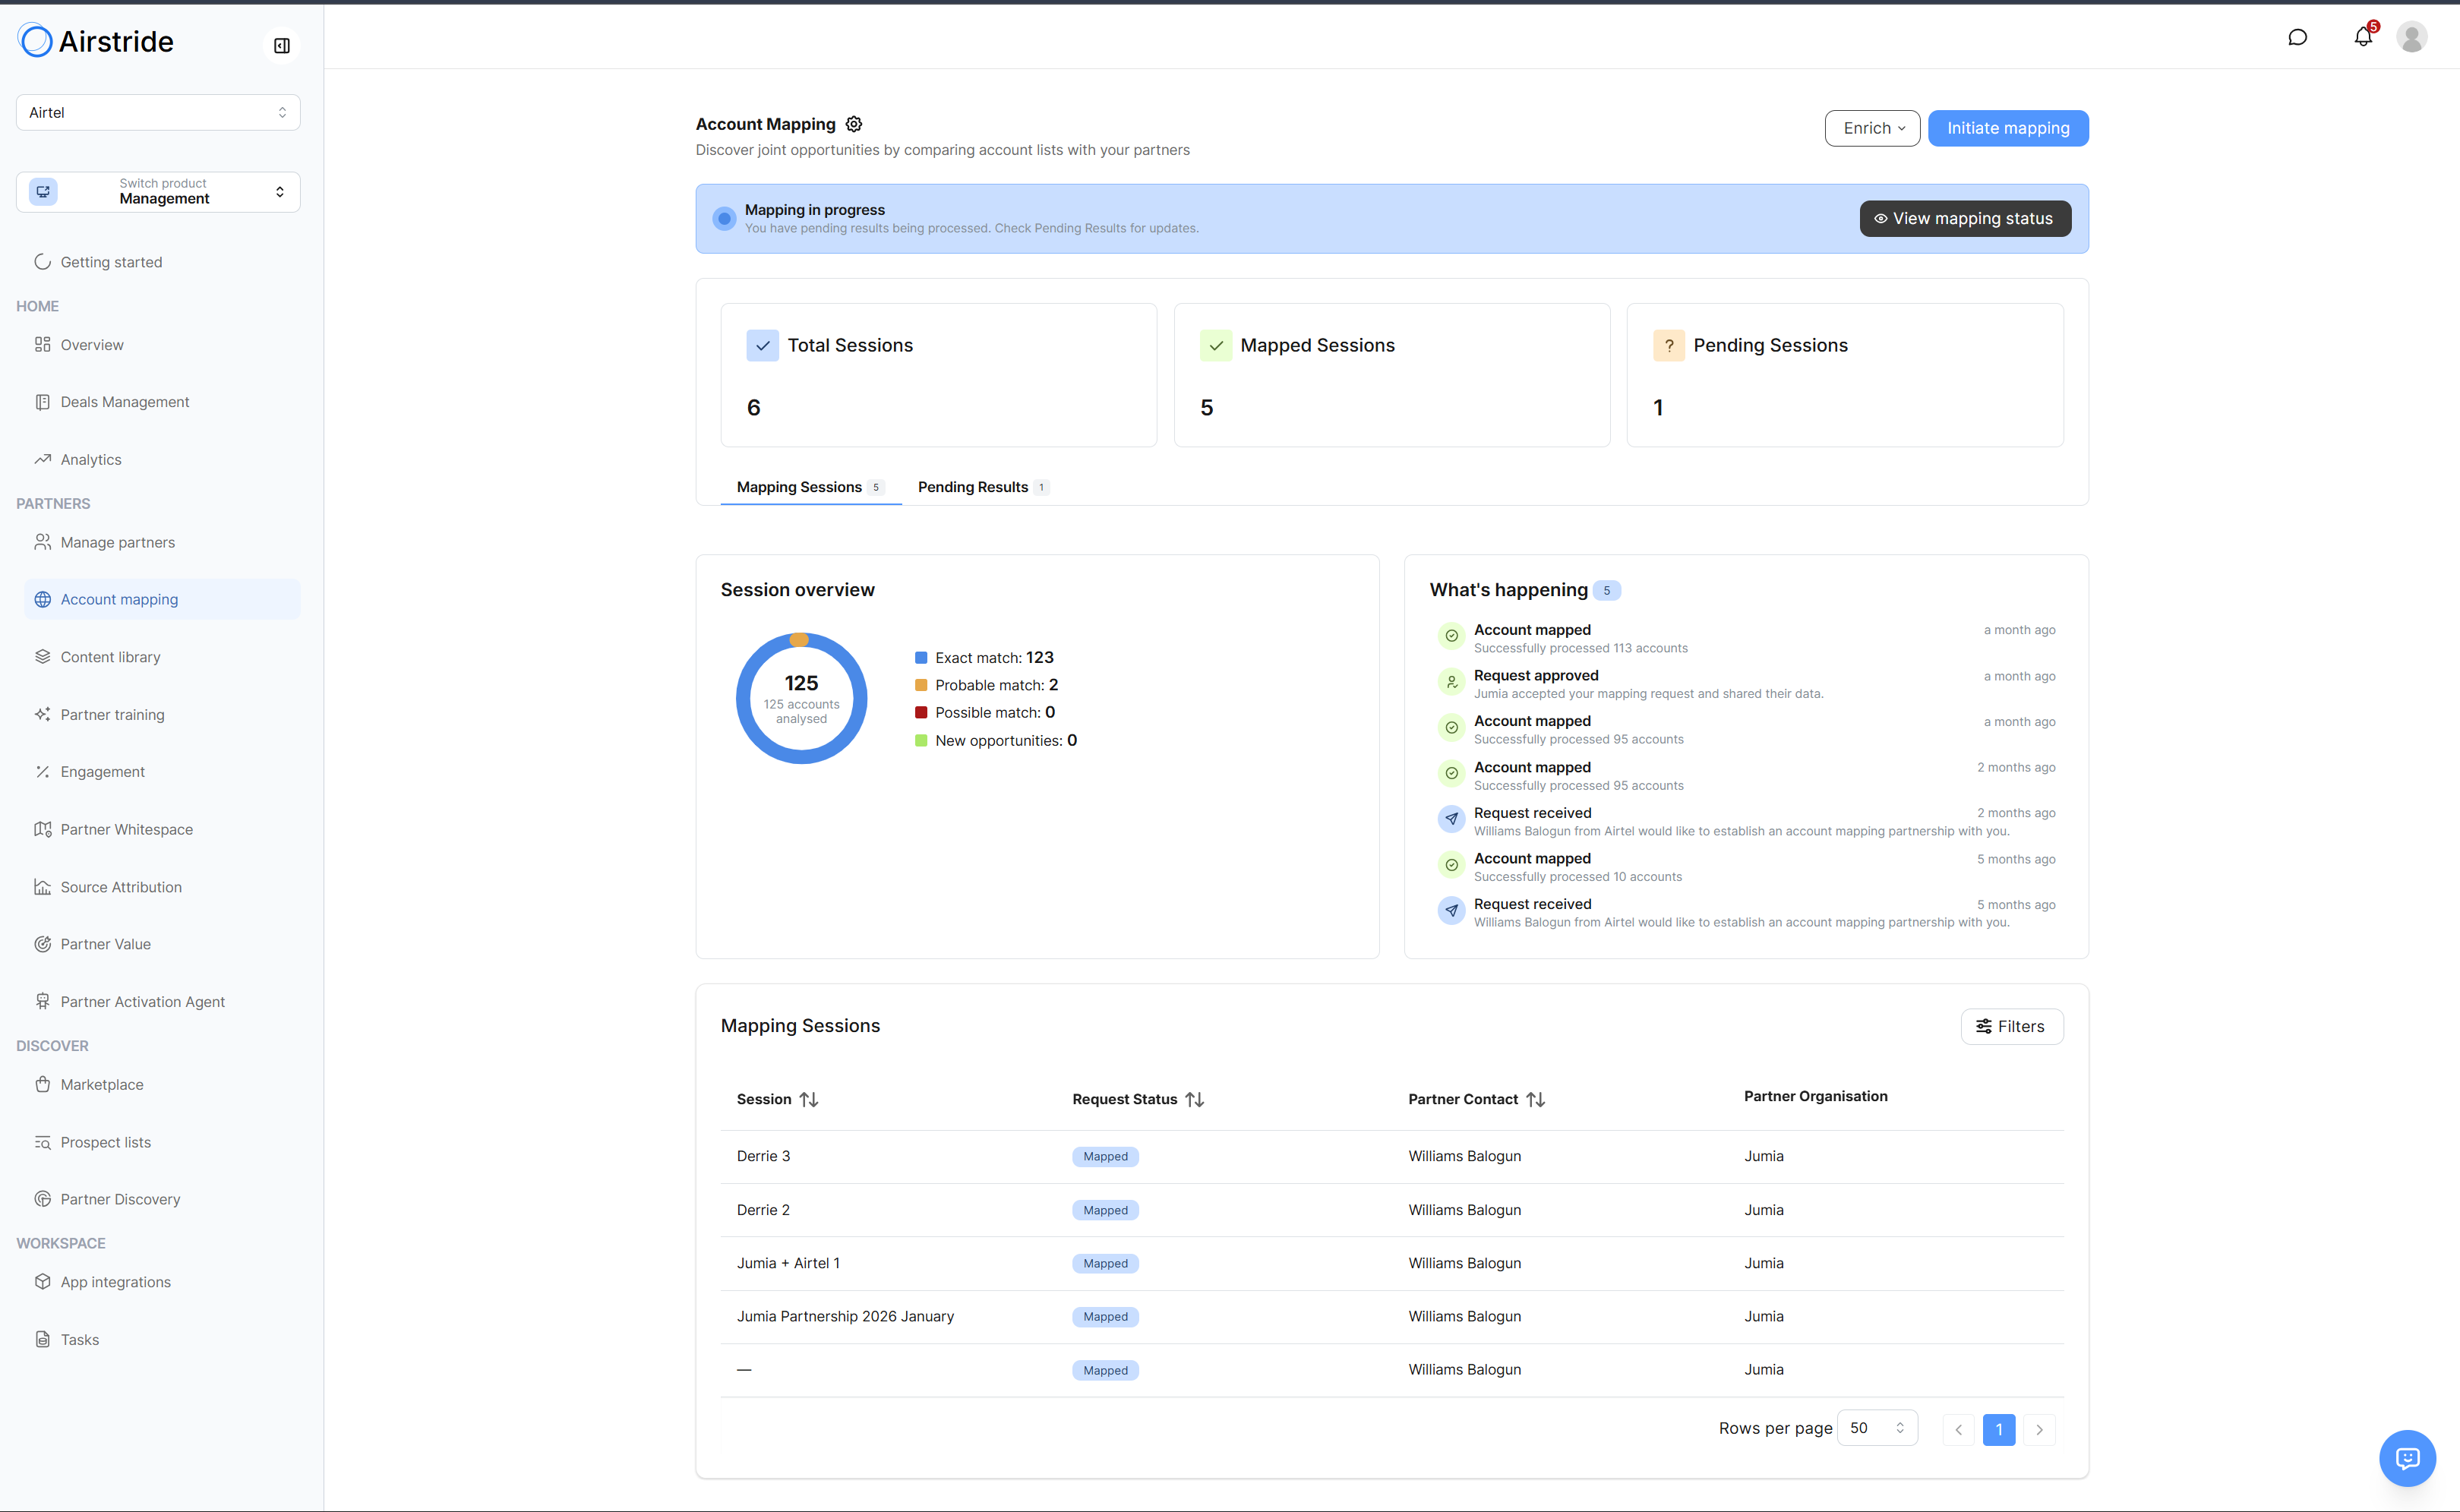Click the Mapped Sessions card

click(x=1391, y=375)
